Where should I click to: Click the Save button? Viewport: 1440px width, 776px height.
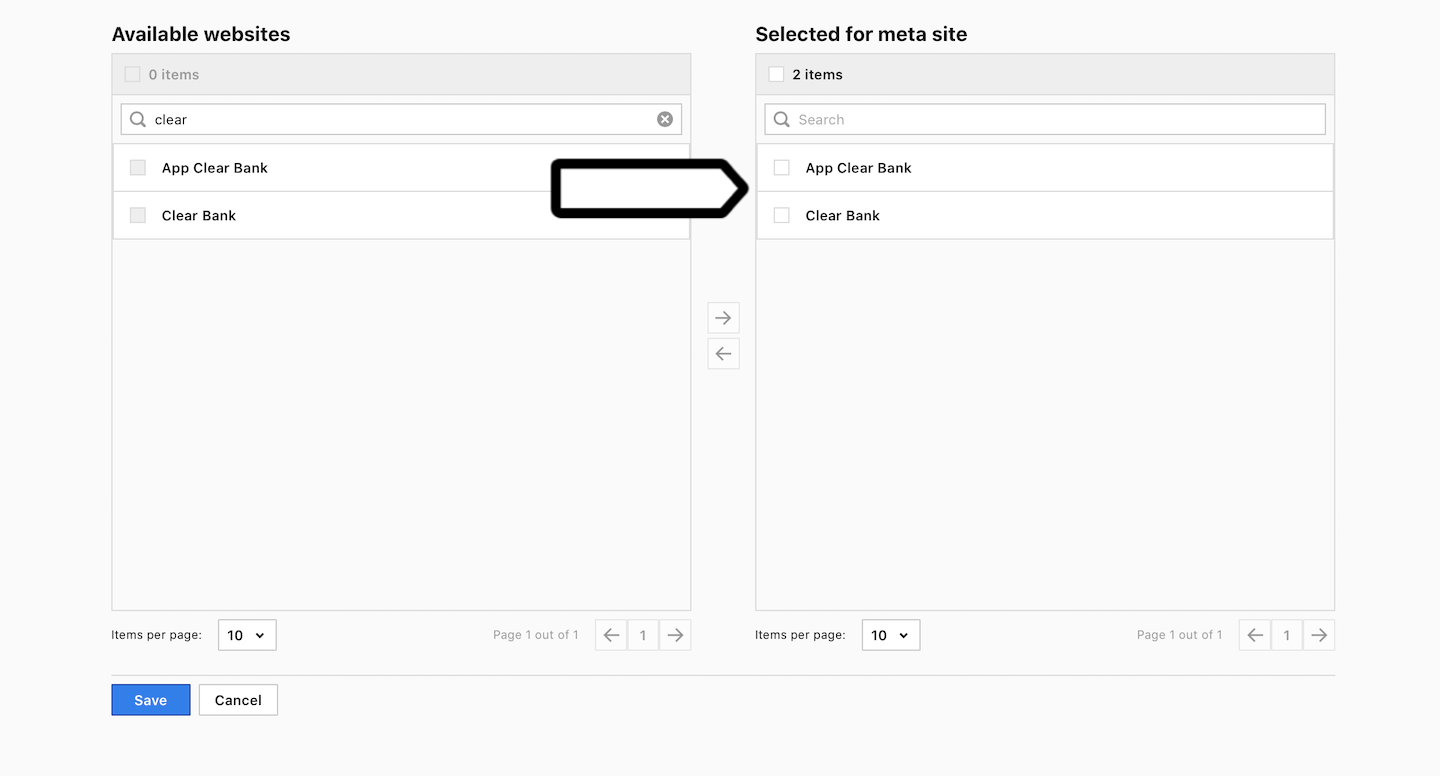(151, 700)
